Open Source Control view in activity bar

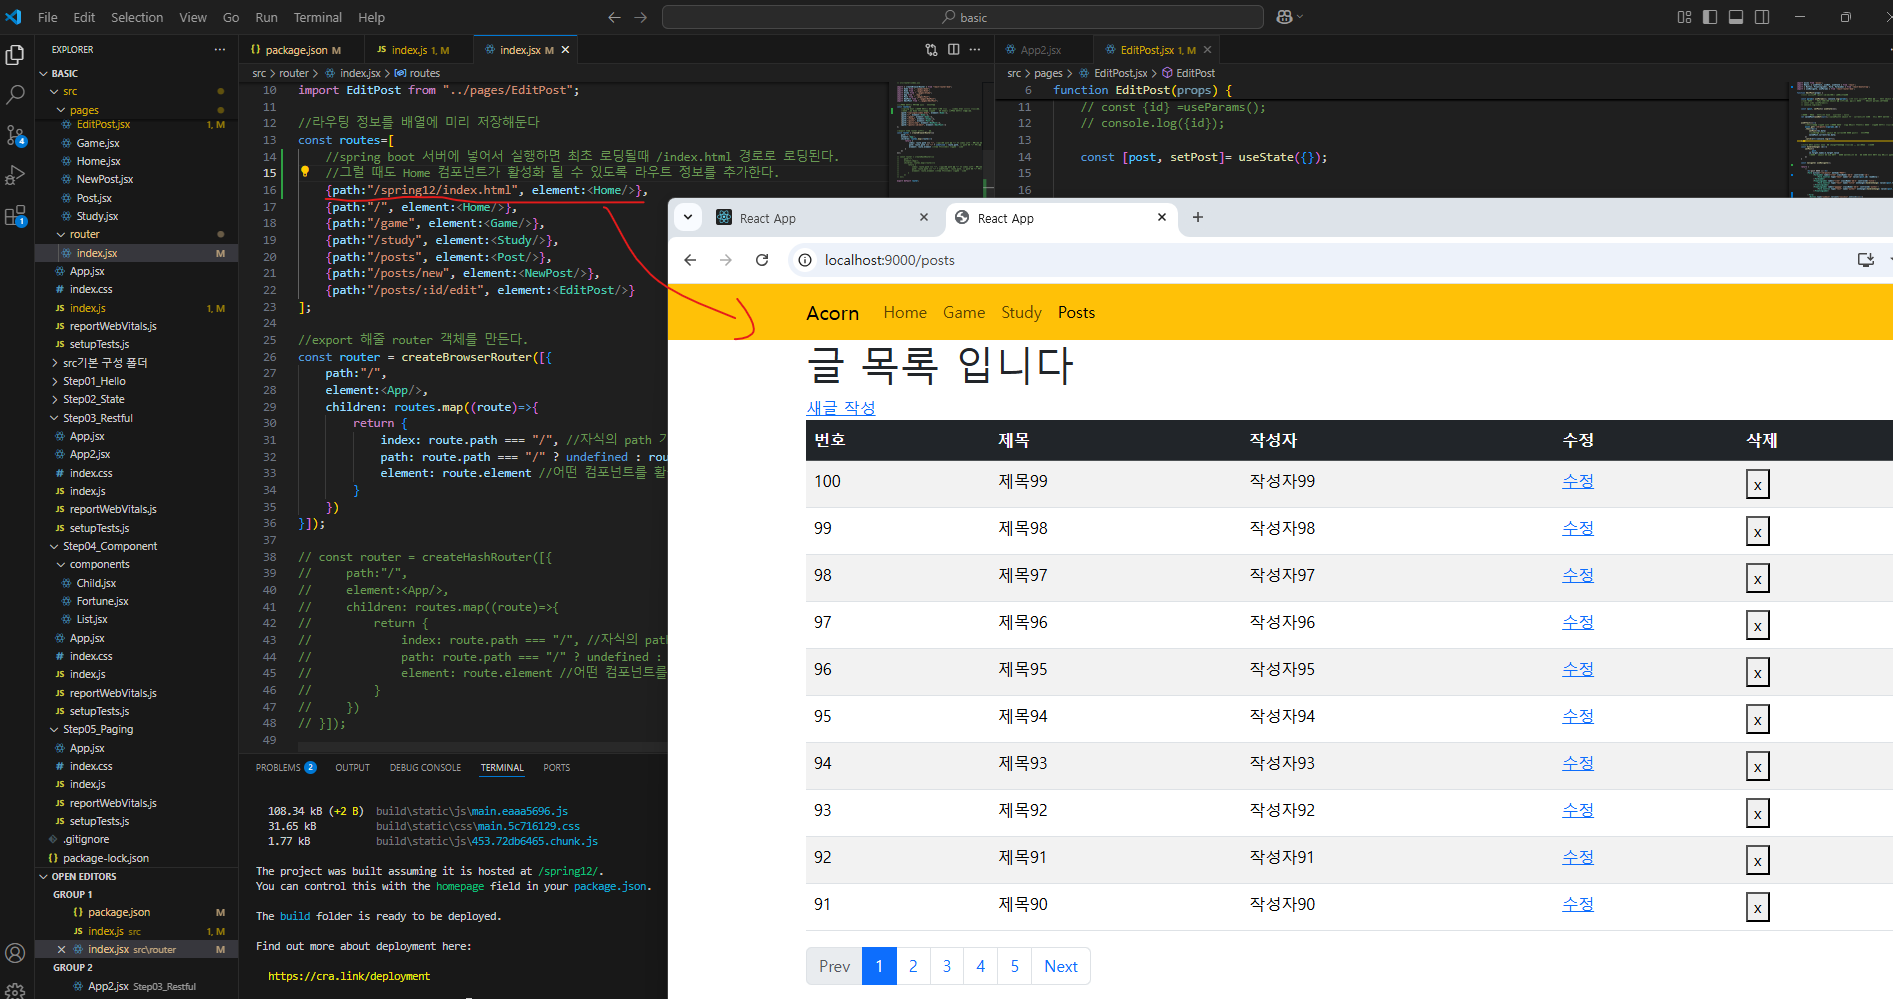(x=15, y=135)
